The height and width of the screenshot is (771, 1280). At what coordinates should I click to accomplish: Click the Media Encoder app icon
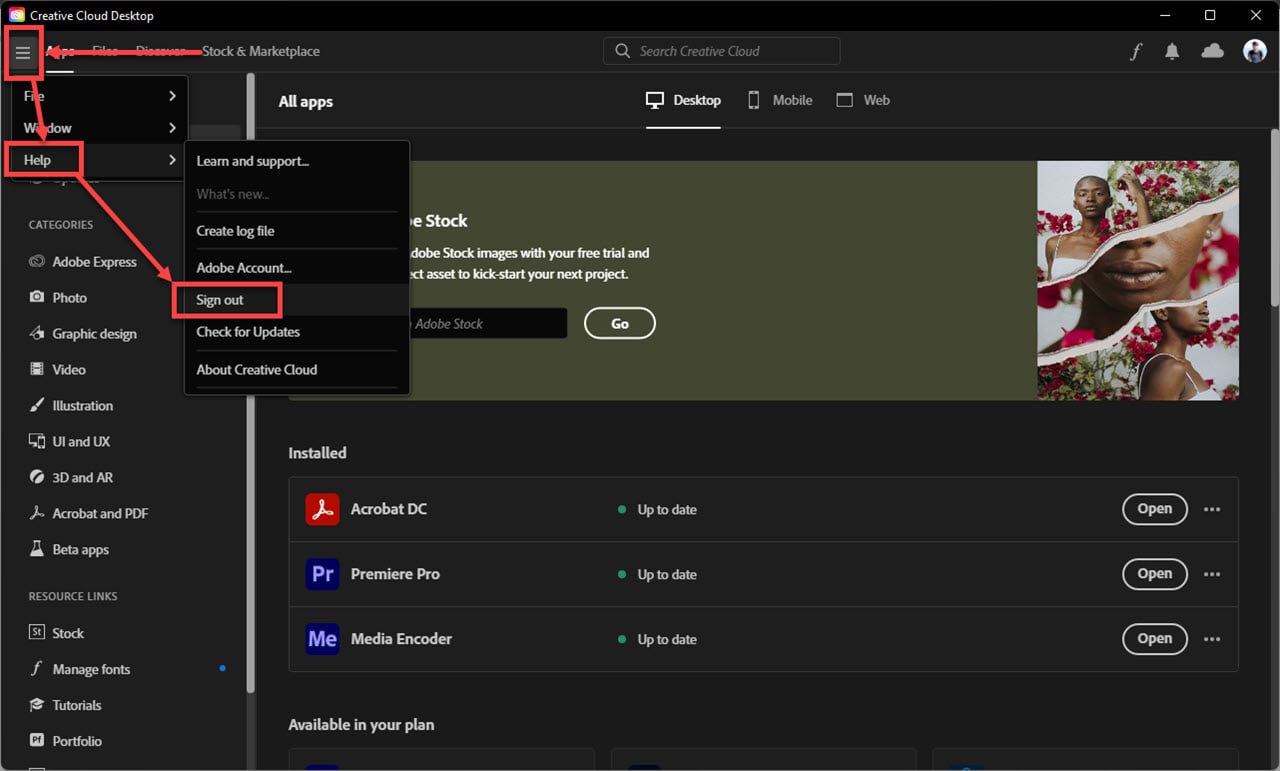tap(322, 639)
